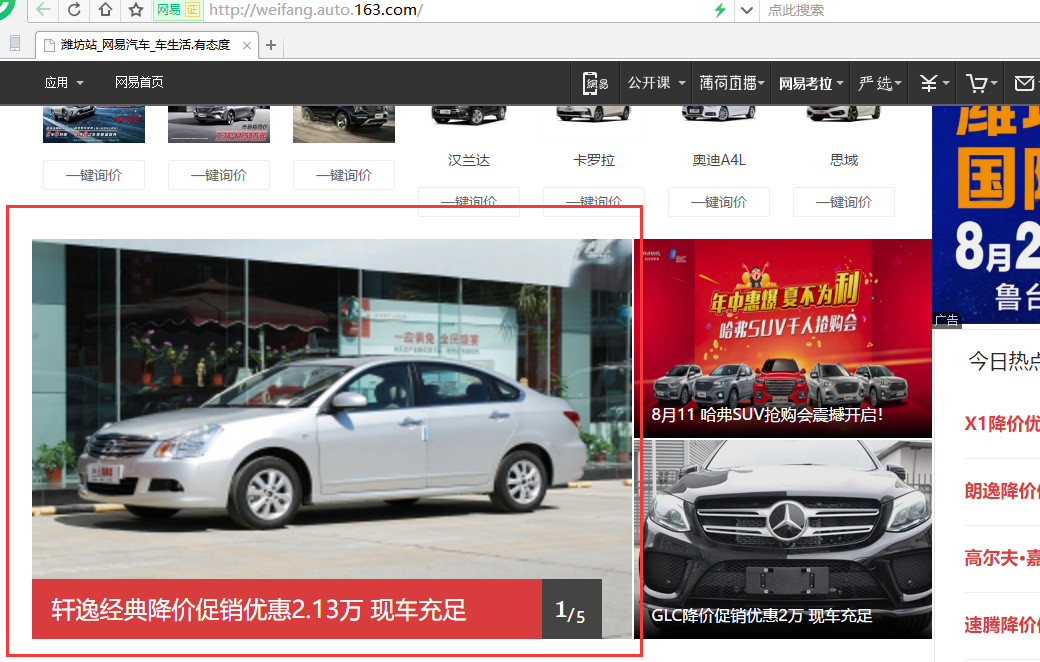Reload the page with refresh icon
The height and width of the screenshot is (662, 1040).
74,9
